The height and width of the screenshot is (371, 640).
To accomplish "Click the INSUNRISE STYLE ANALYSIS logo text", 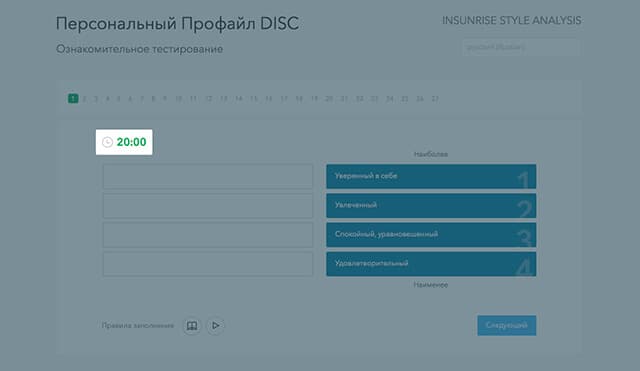I will coord(512,20).
